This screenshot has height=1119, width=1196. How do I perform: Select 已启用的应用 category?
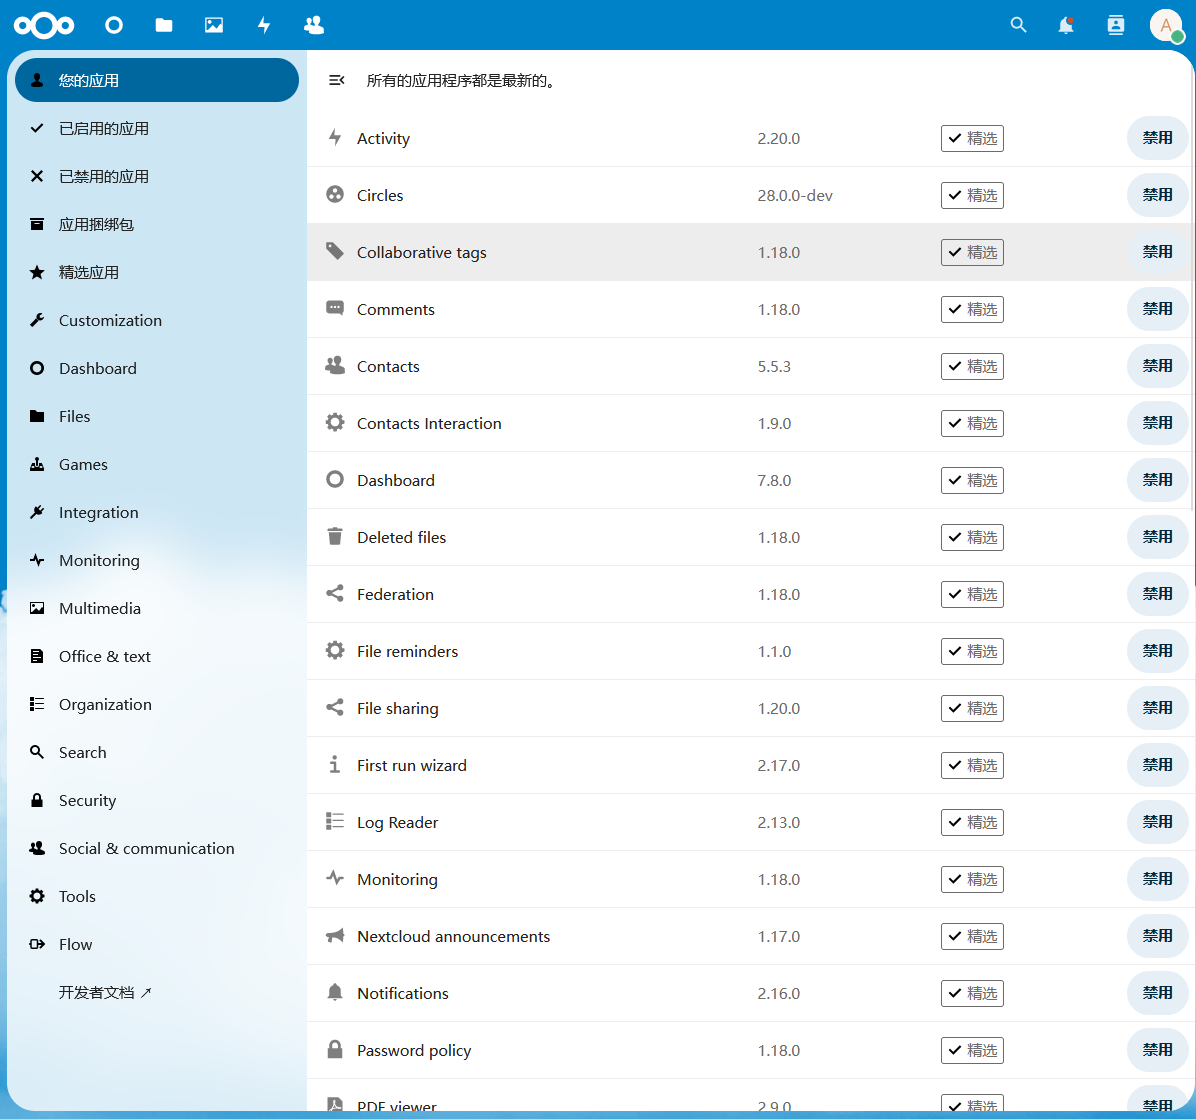tap(156, 128)
